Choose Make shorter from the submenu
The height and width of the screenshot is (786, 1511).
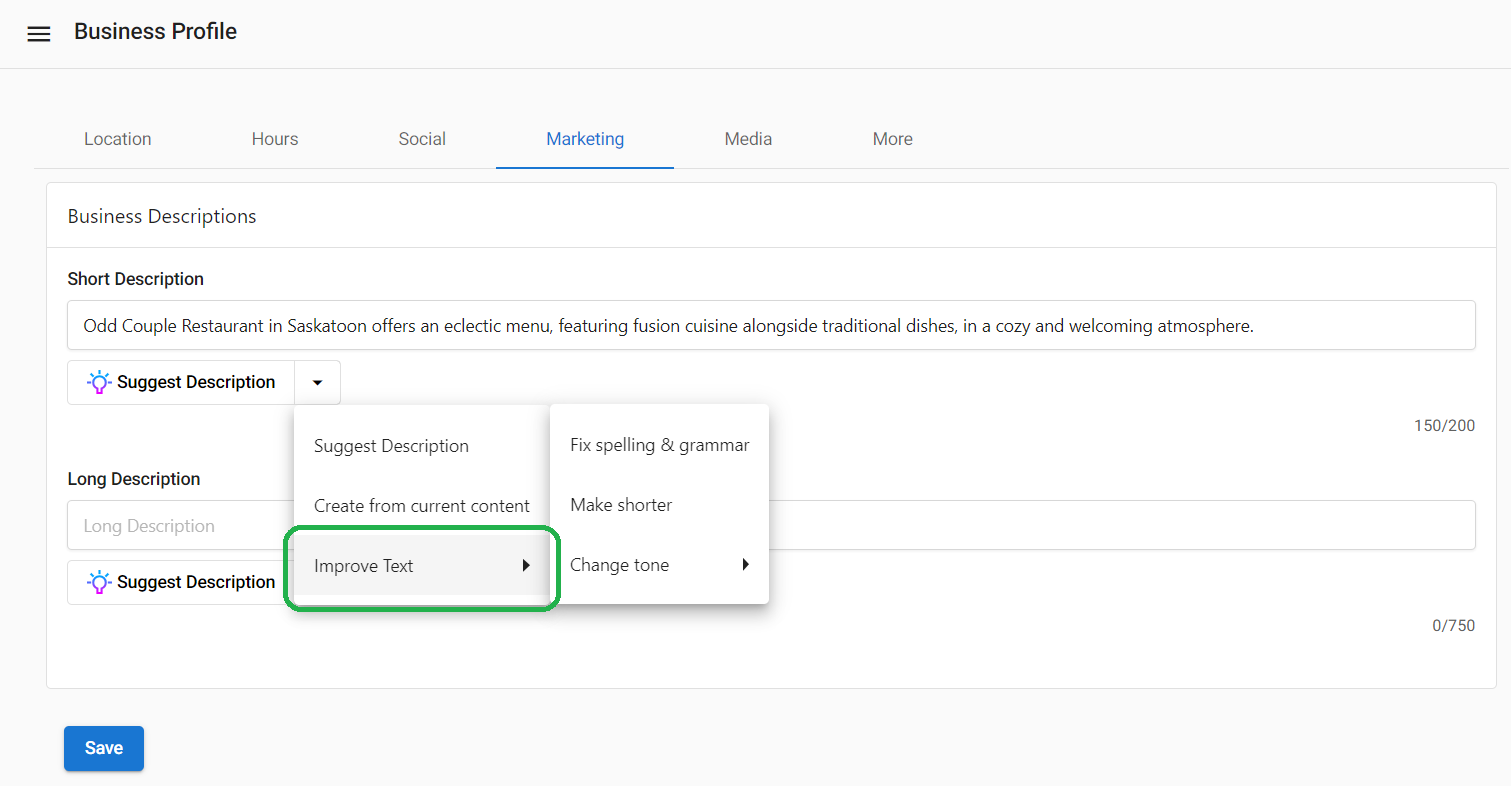(x=621, y=505)
